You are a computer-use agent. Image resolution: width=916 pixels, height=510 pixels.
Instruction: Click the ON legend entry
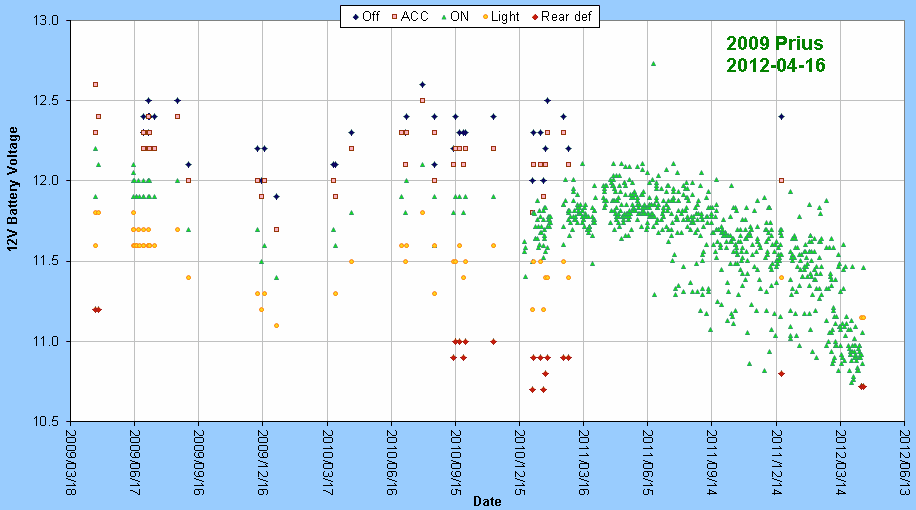[x=454, y=16]
